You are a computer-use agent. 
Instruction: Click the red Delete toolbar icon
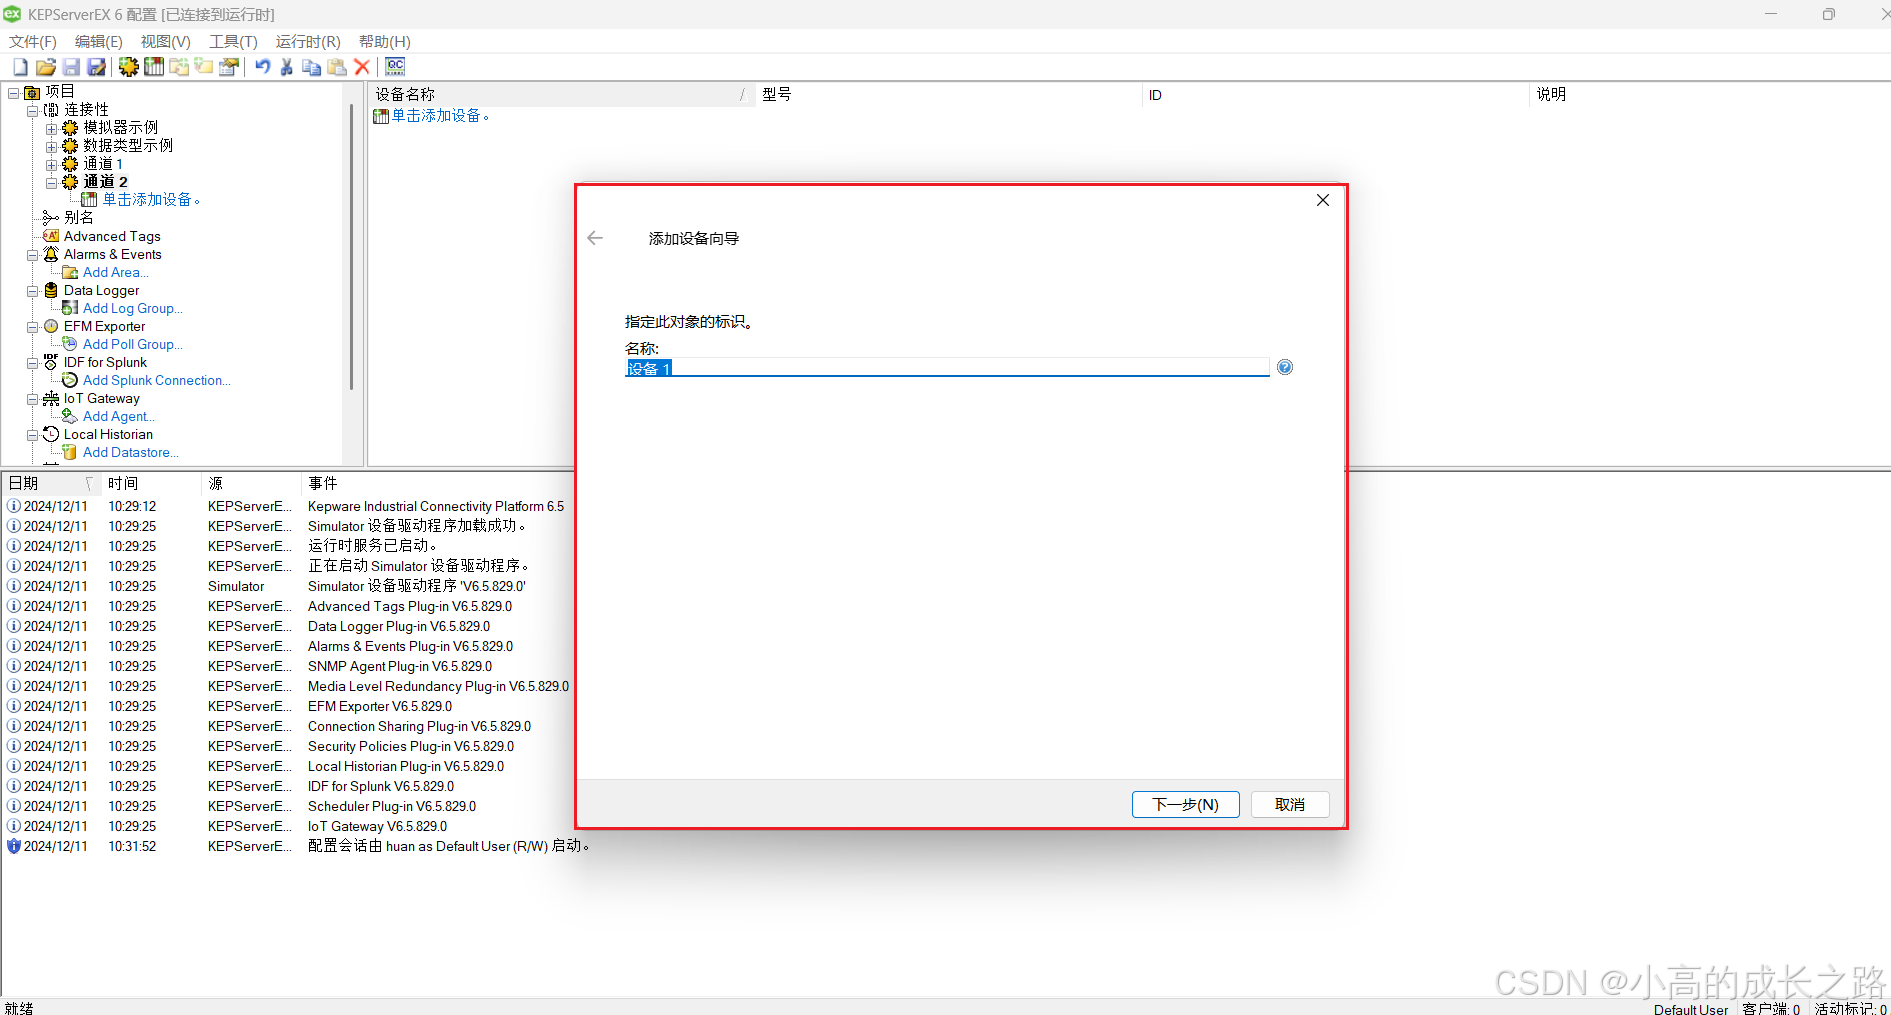[x=362, y=67]
